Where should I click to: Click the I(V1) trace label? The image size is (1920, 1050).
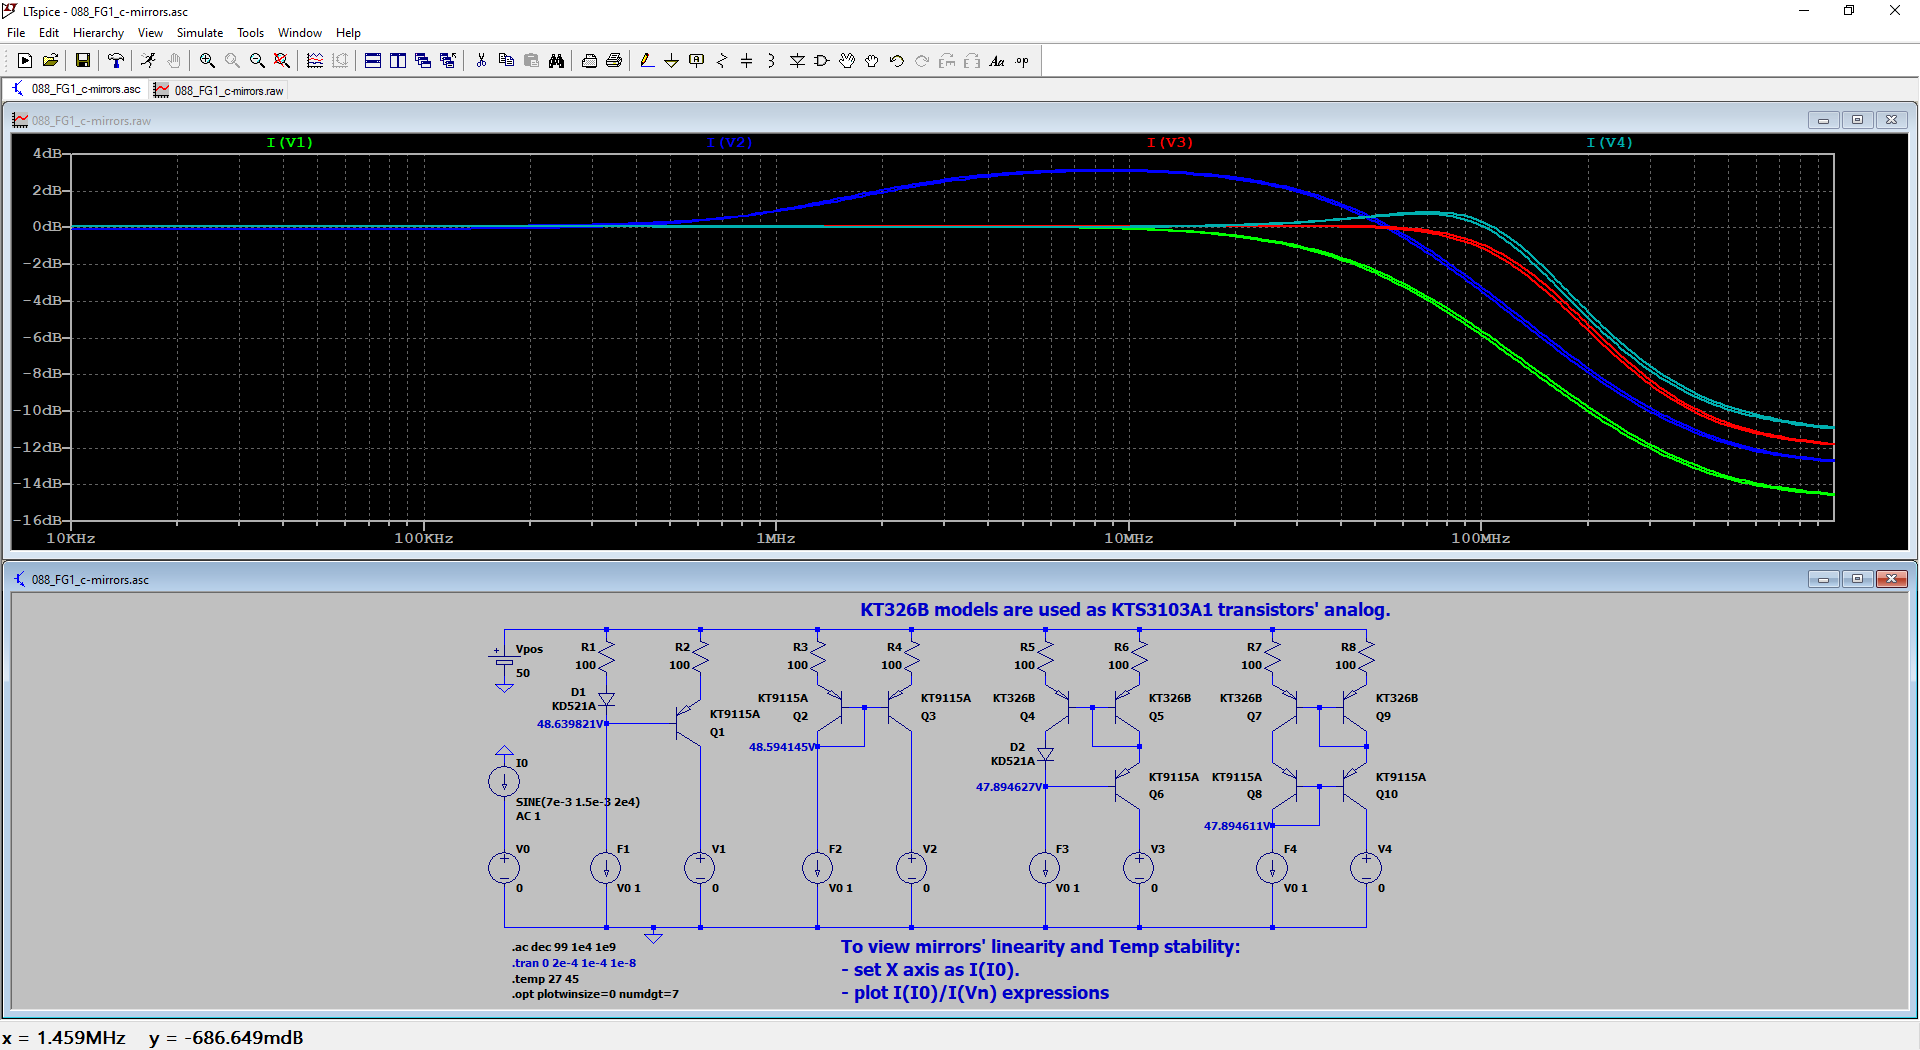coord(290,142)
